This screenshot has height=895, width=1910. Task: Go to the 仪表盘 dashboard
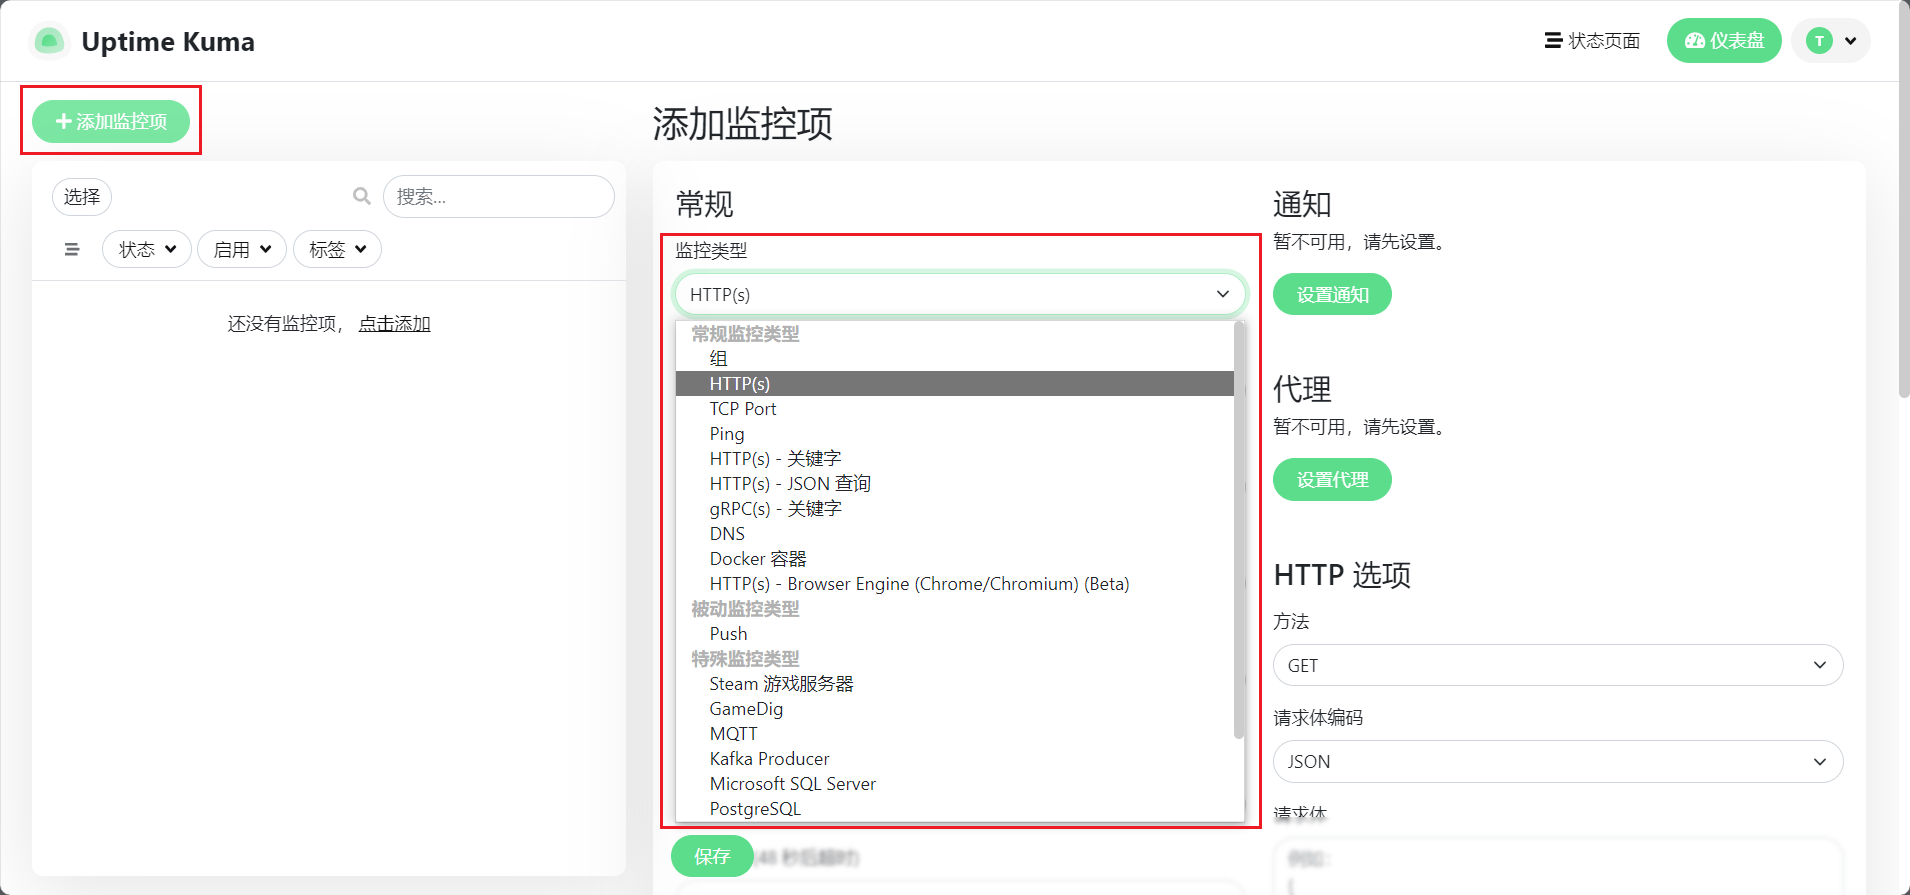pyautogui.click(x=1723, y=41)
